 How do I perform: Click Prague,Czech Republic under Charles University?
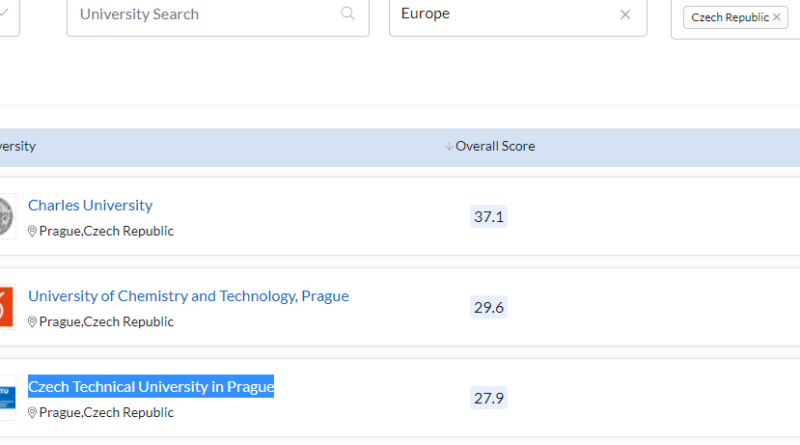106,231
